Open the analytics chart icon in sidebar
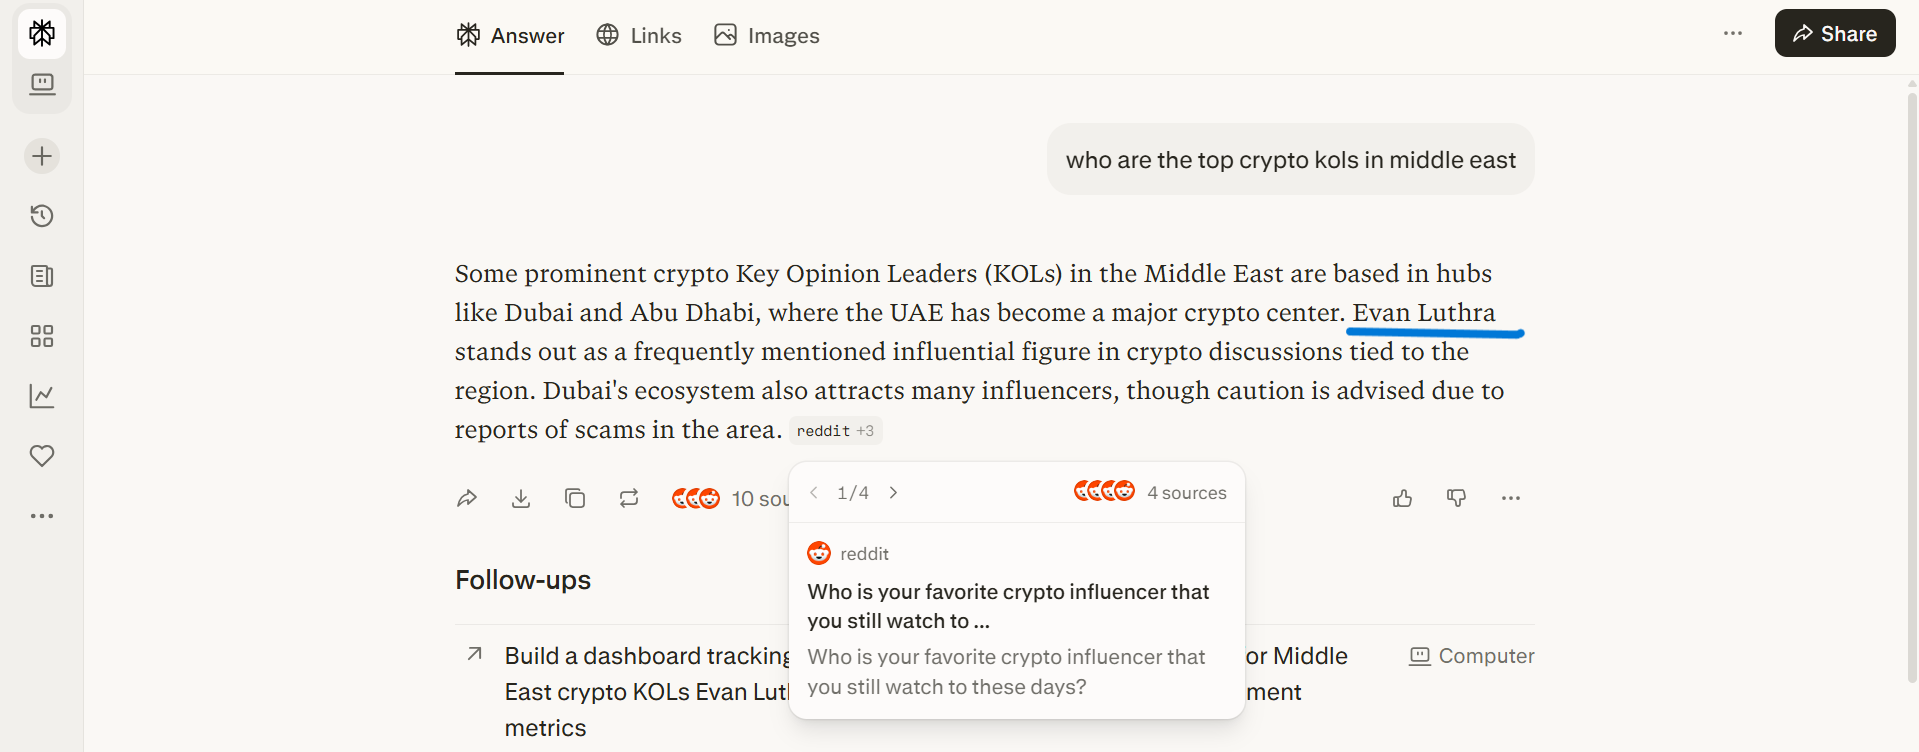This screenshot has height=752, width=1919. 41,396
